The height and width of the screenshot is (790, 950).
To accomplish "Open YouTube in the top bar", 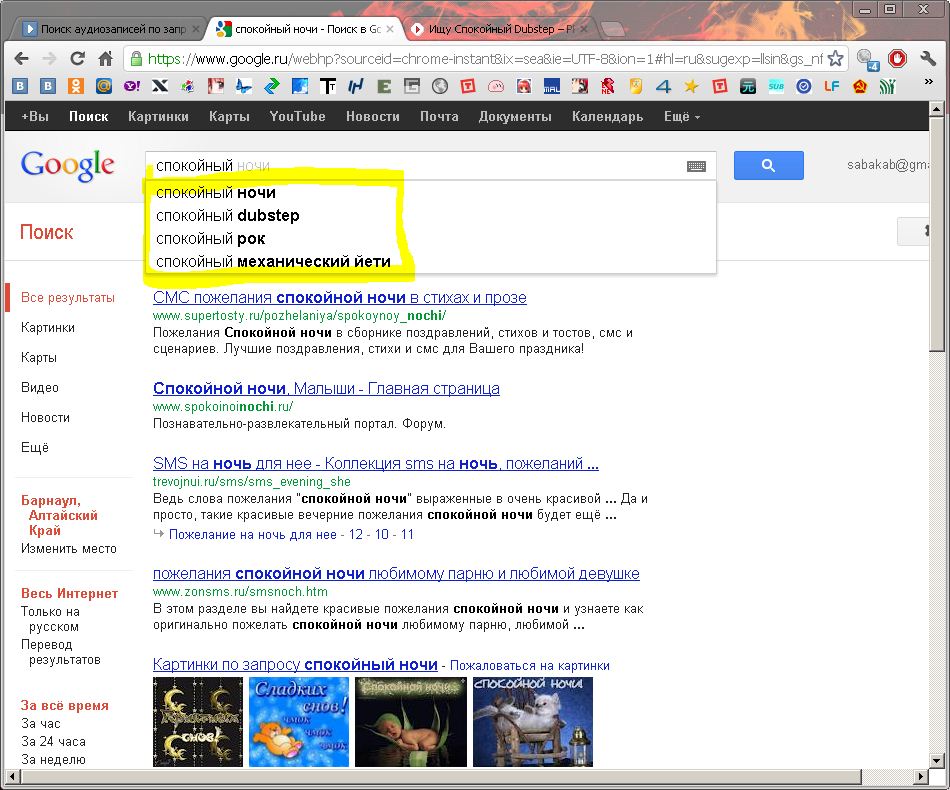I will point(297,116).
